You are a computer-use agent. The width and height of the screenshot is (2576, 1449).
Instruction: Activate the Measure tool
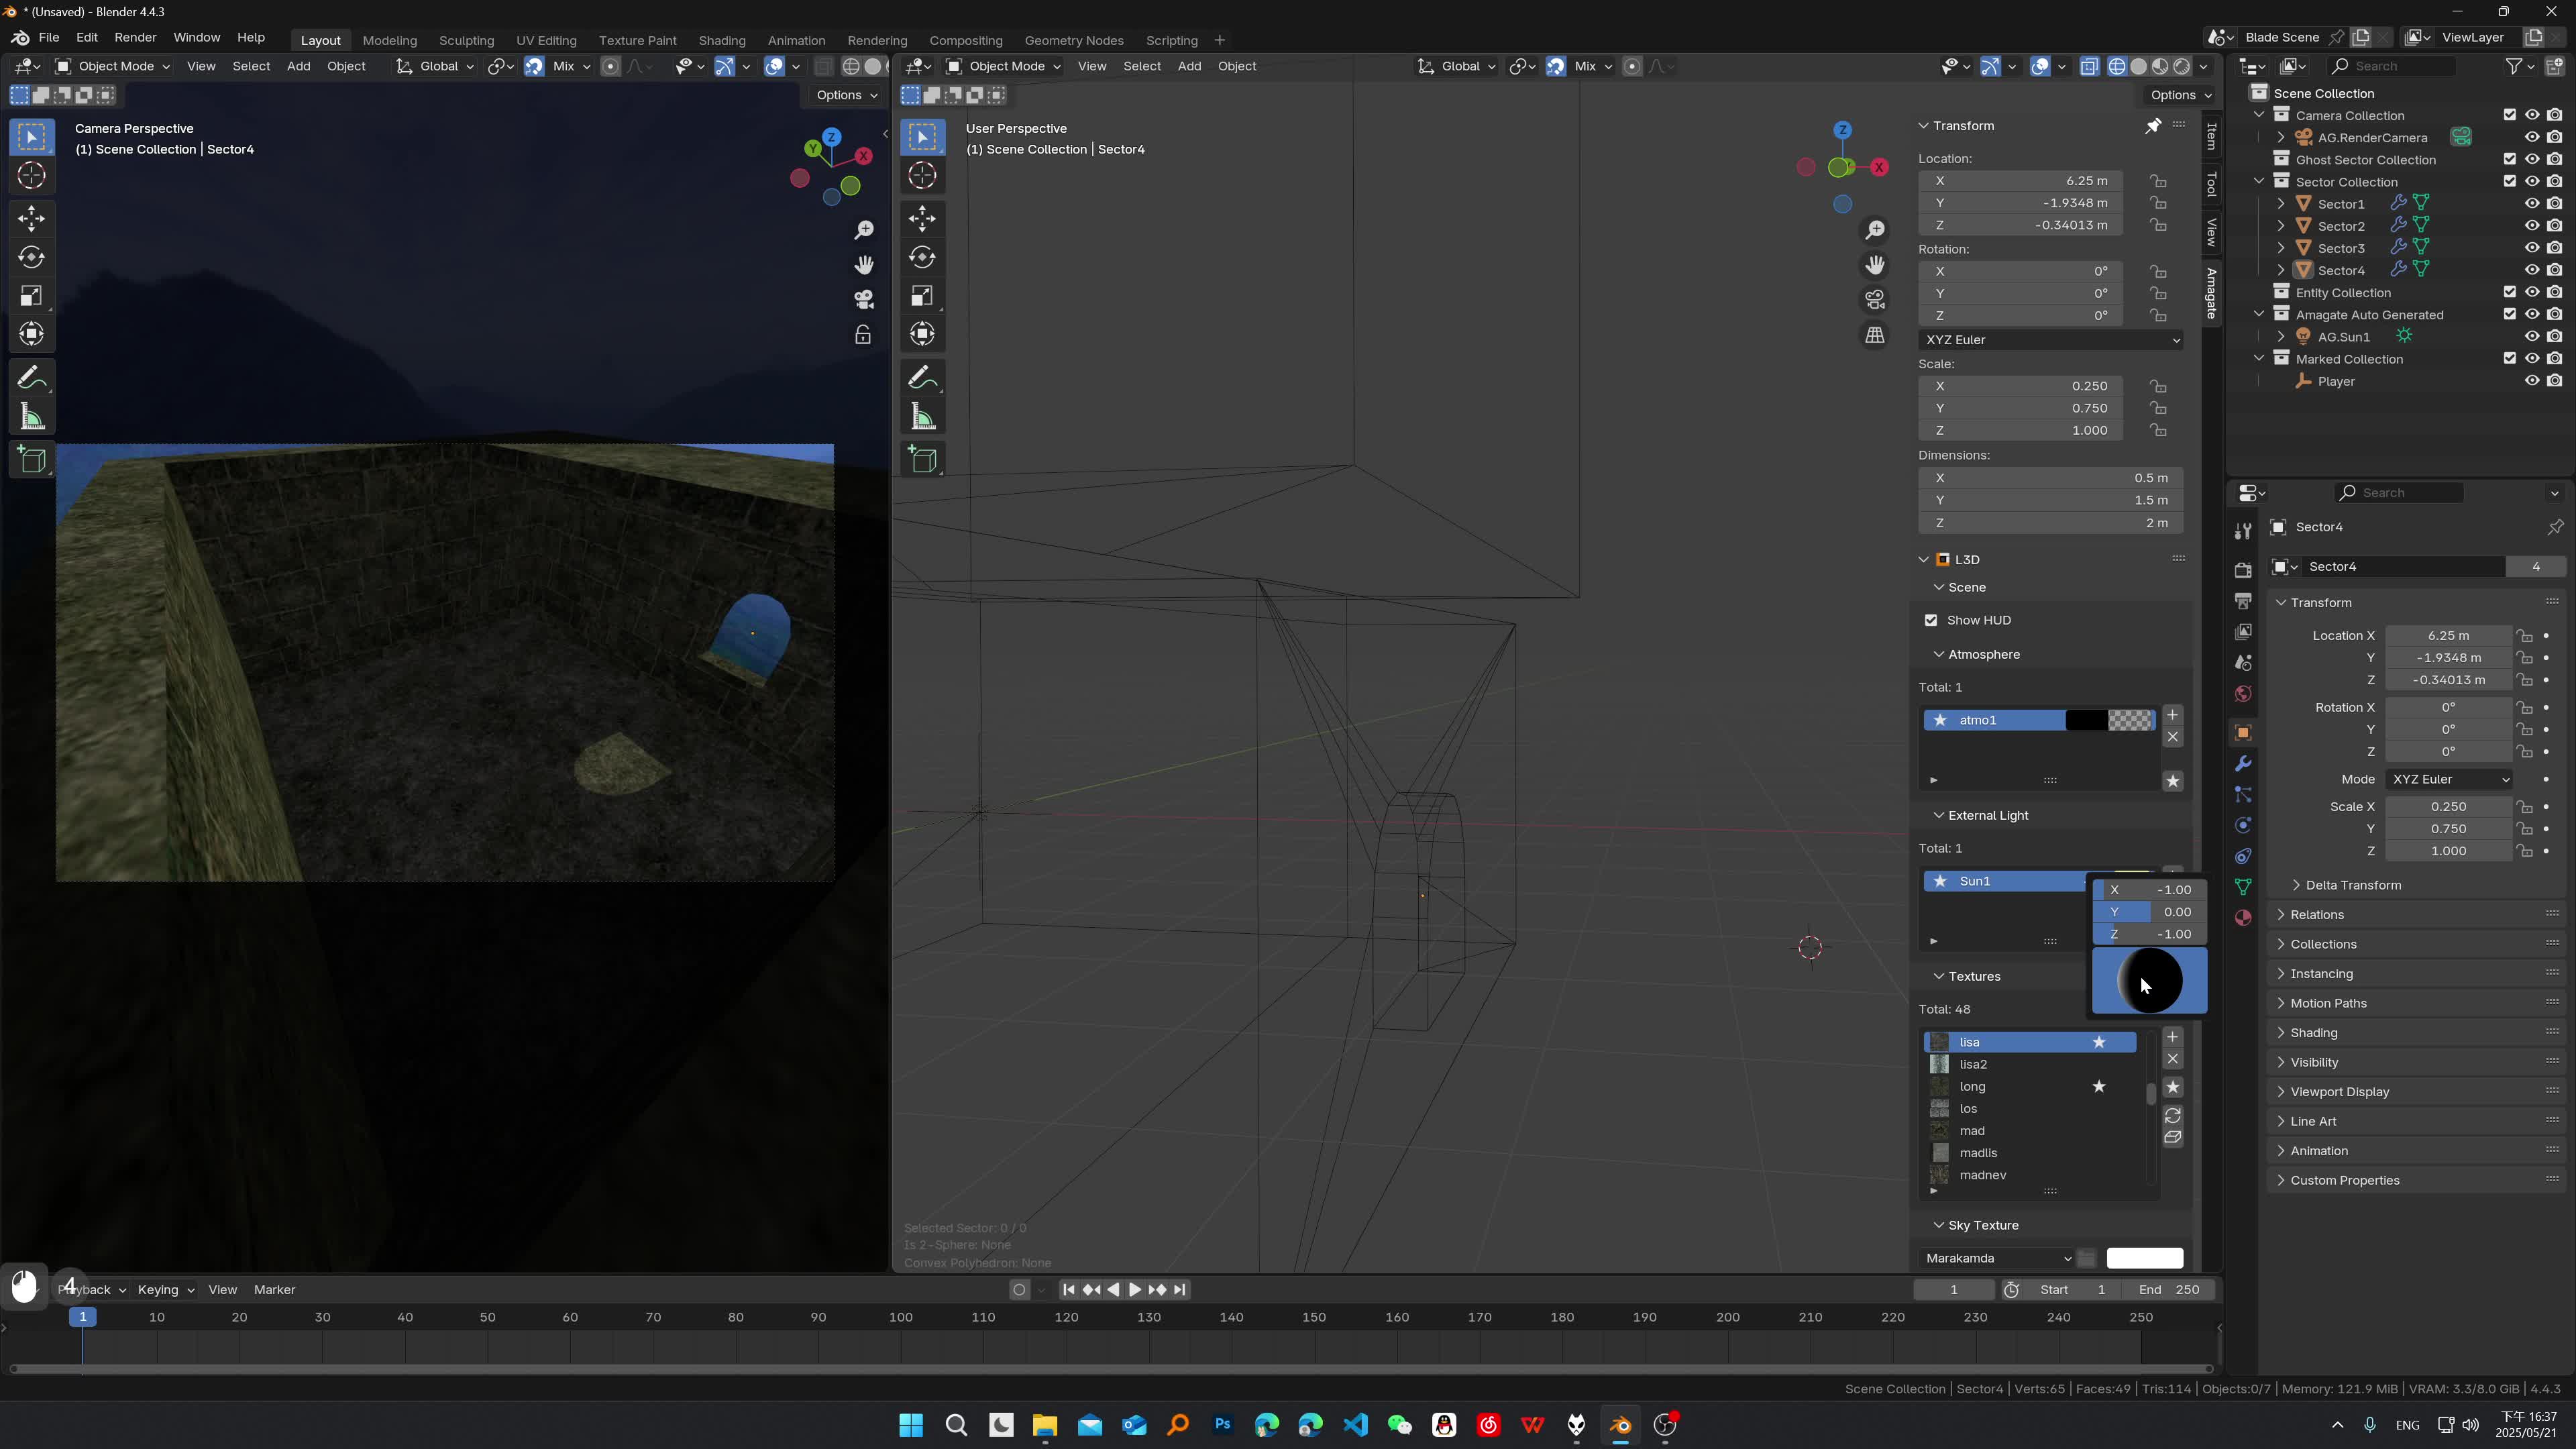31,416
